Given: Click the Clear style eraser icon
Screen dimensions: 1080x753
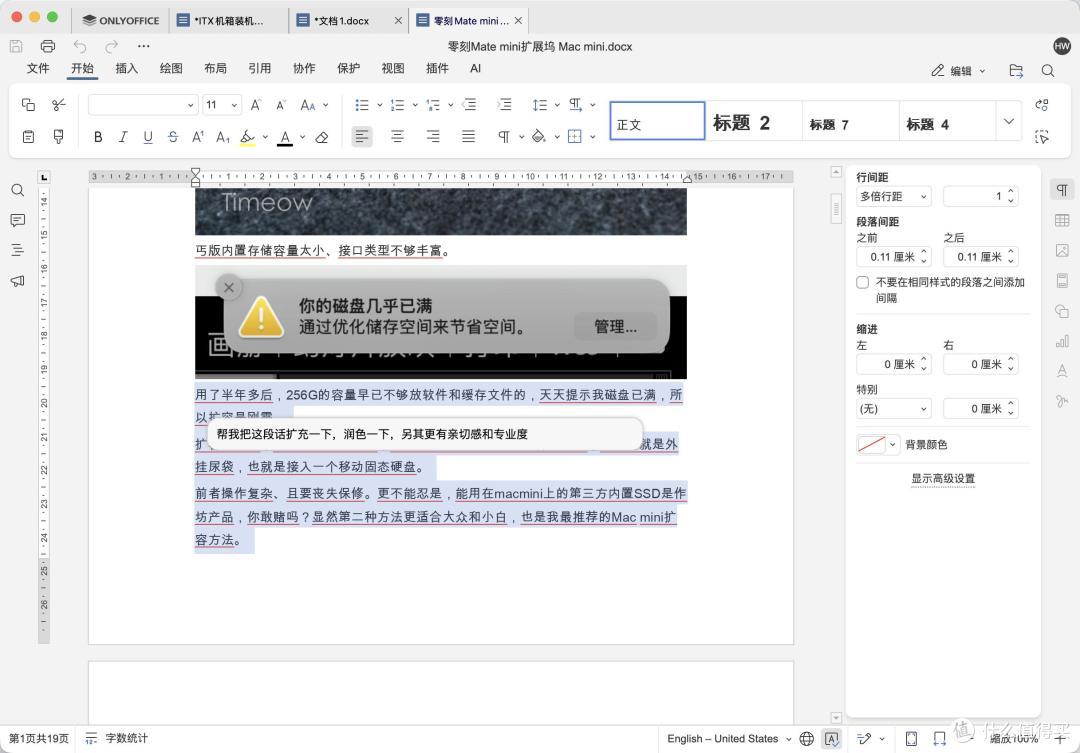Looking at the screenshot, I should pos(322,137).
